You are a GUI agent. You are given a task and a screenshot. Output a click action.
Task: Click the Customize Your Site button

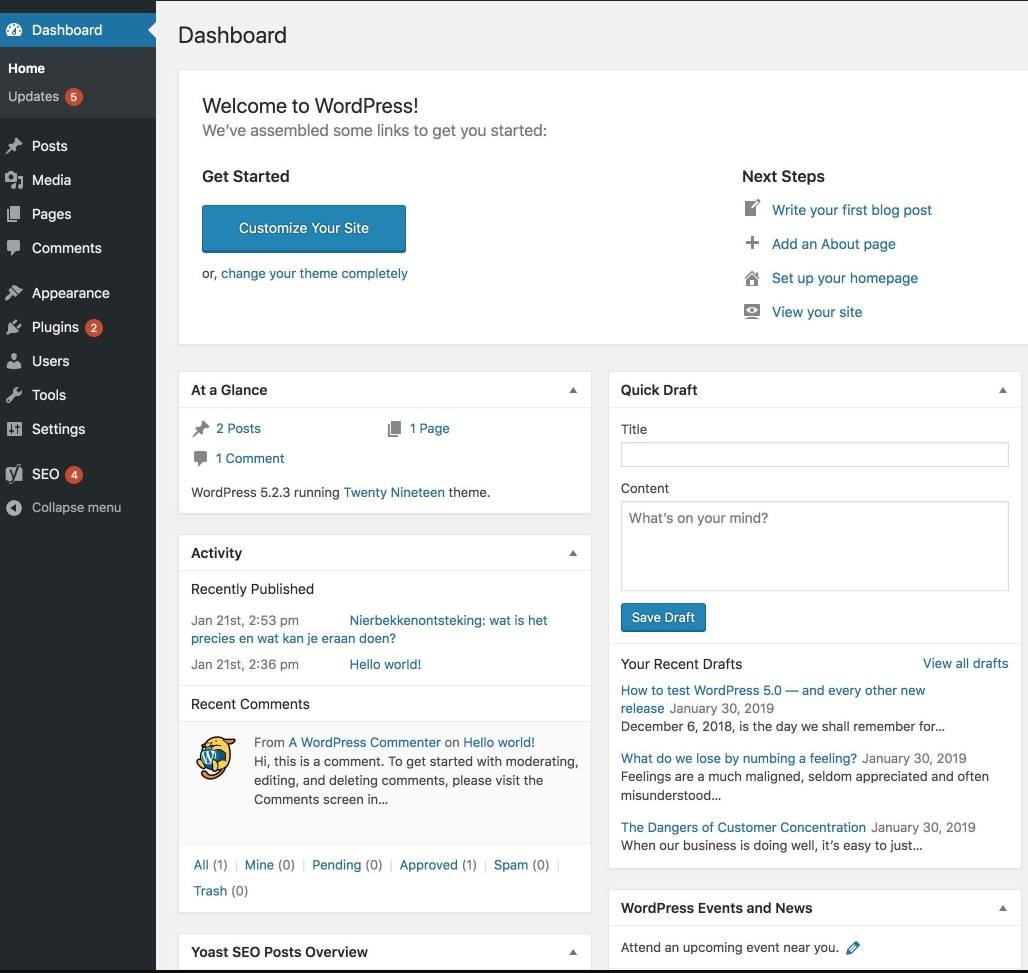(304, 227)
